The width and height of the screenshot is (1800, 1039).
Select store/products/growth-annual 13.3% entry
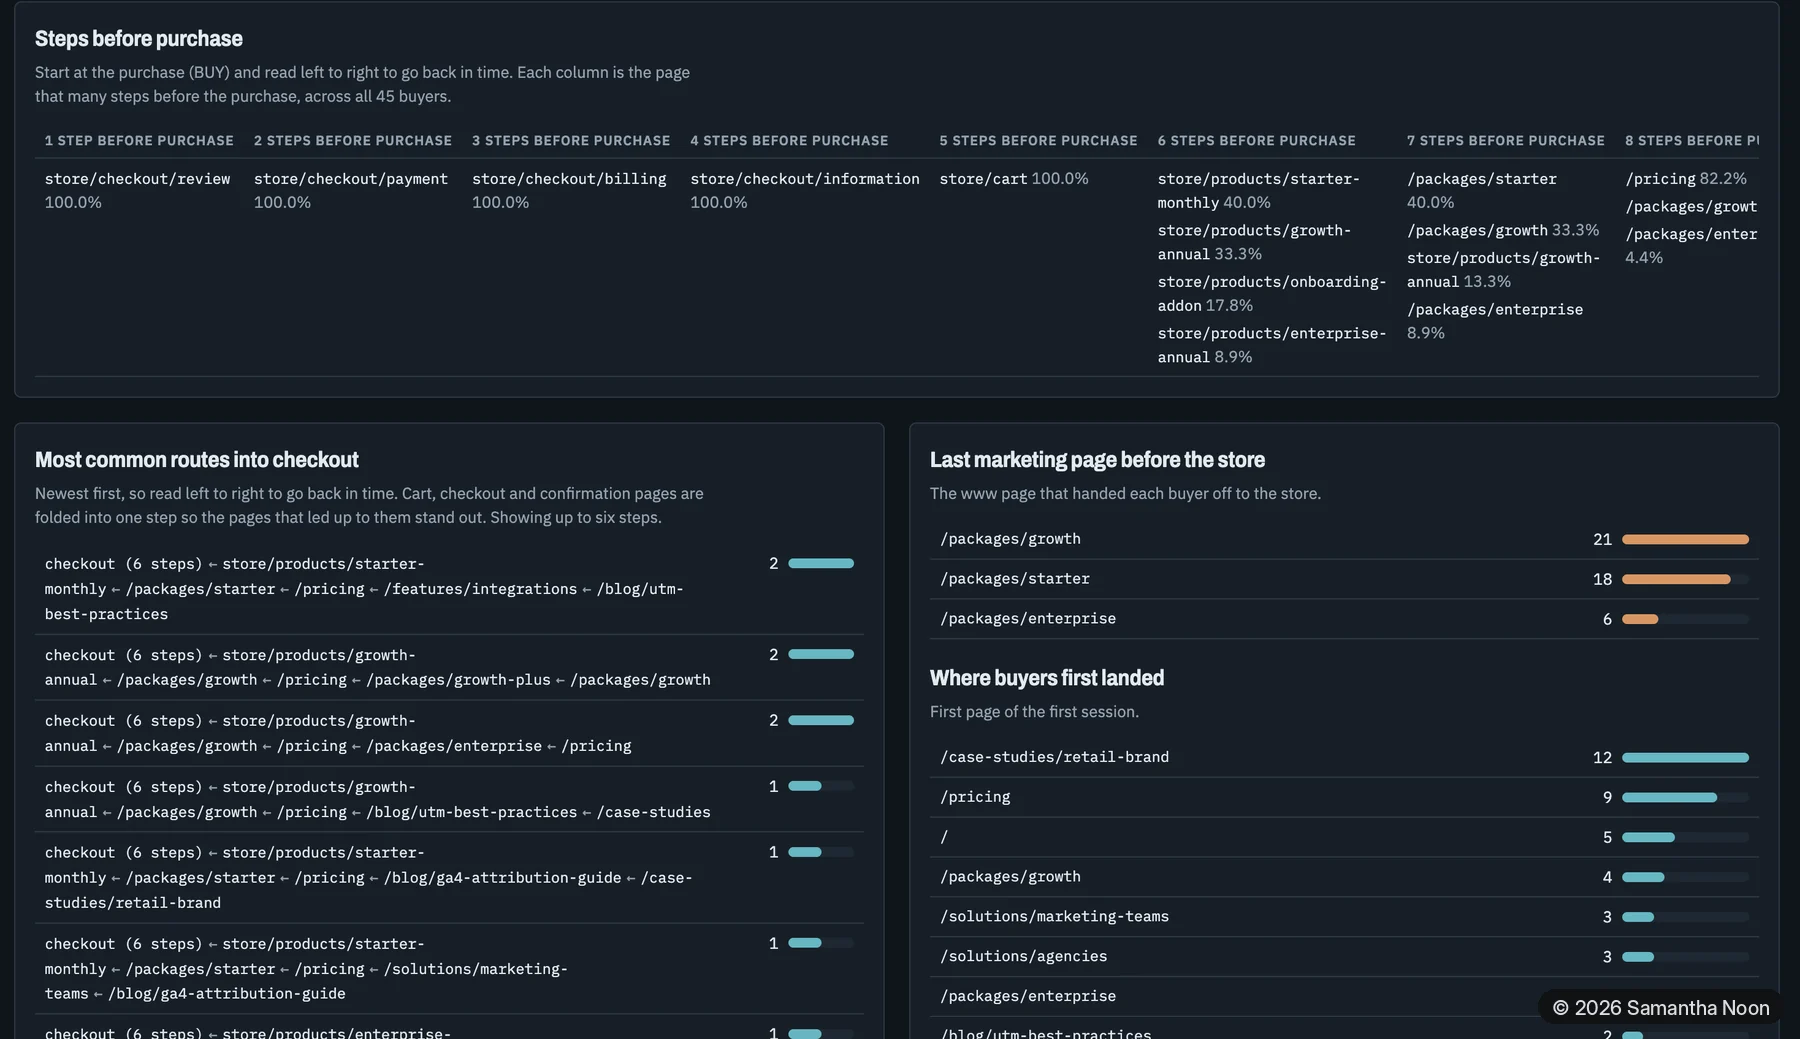[1504, 270]
